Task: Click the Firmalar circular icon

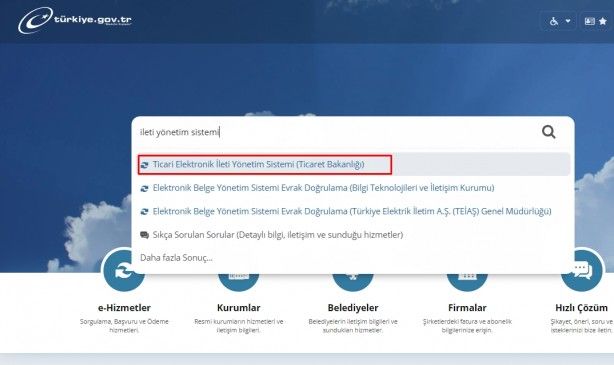Action: pyautogui.click(x=467, y=282)
